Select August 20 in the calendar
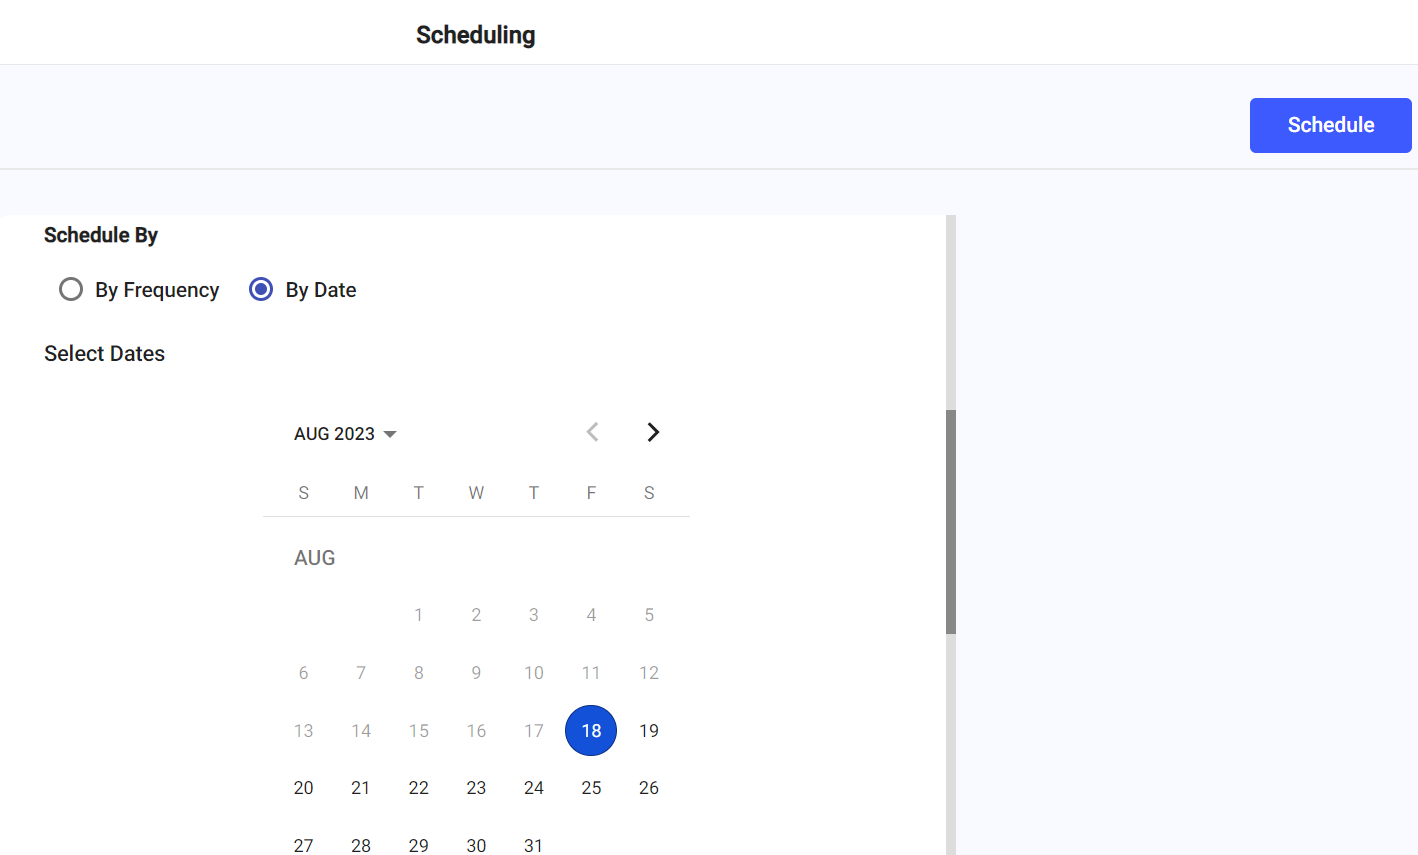 (304, 788)
